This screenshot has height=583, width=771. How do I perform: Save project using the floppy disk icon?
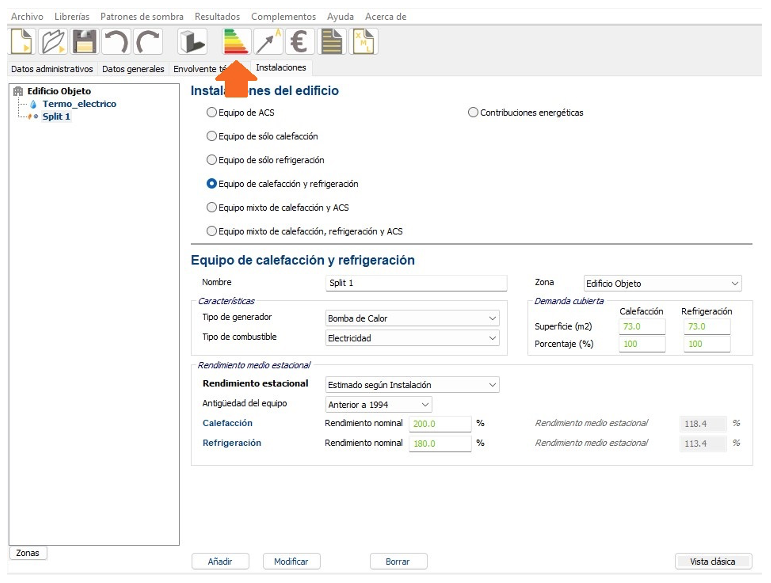pyautogui.click(x=85, y=41)
